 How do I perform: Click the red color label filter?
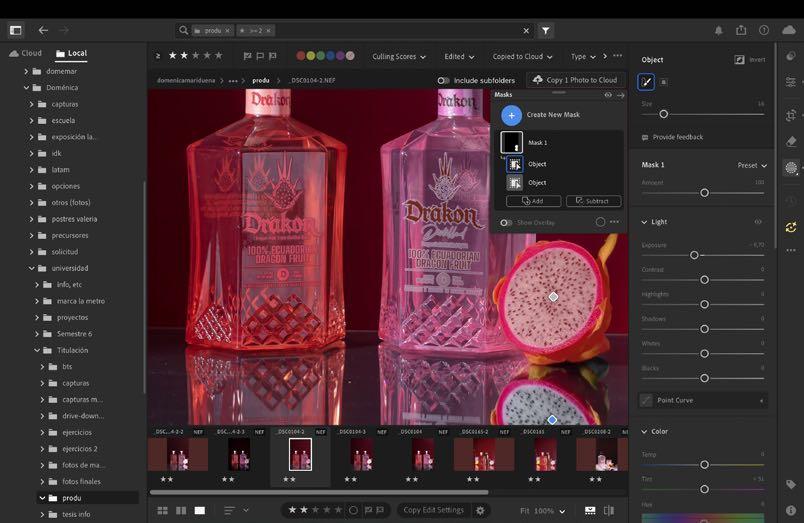[x=301, y=56]
